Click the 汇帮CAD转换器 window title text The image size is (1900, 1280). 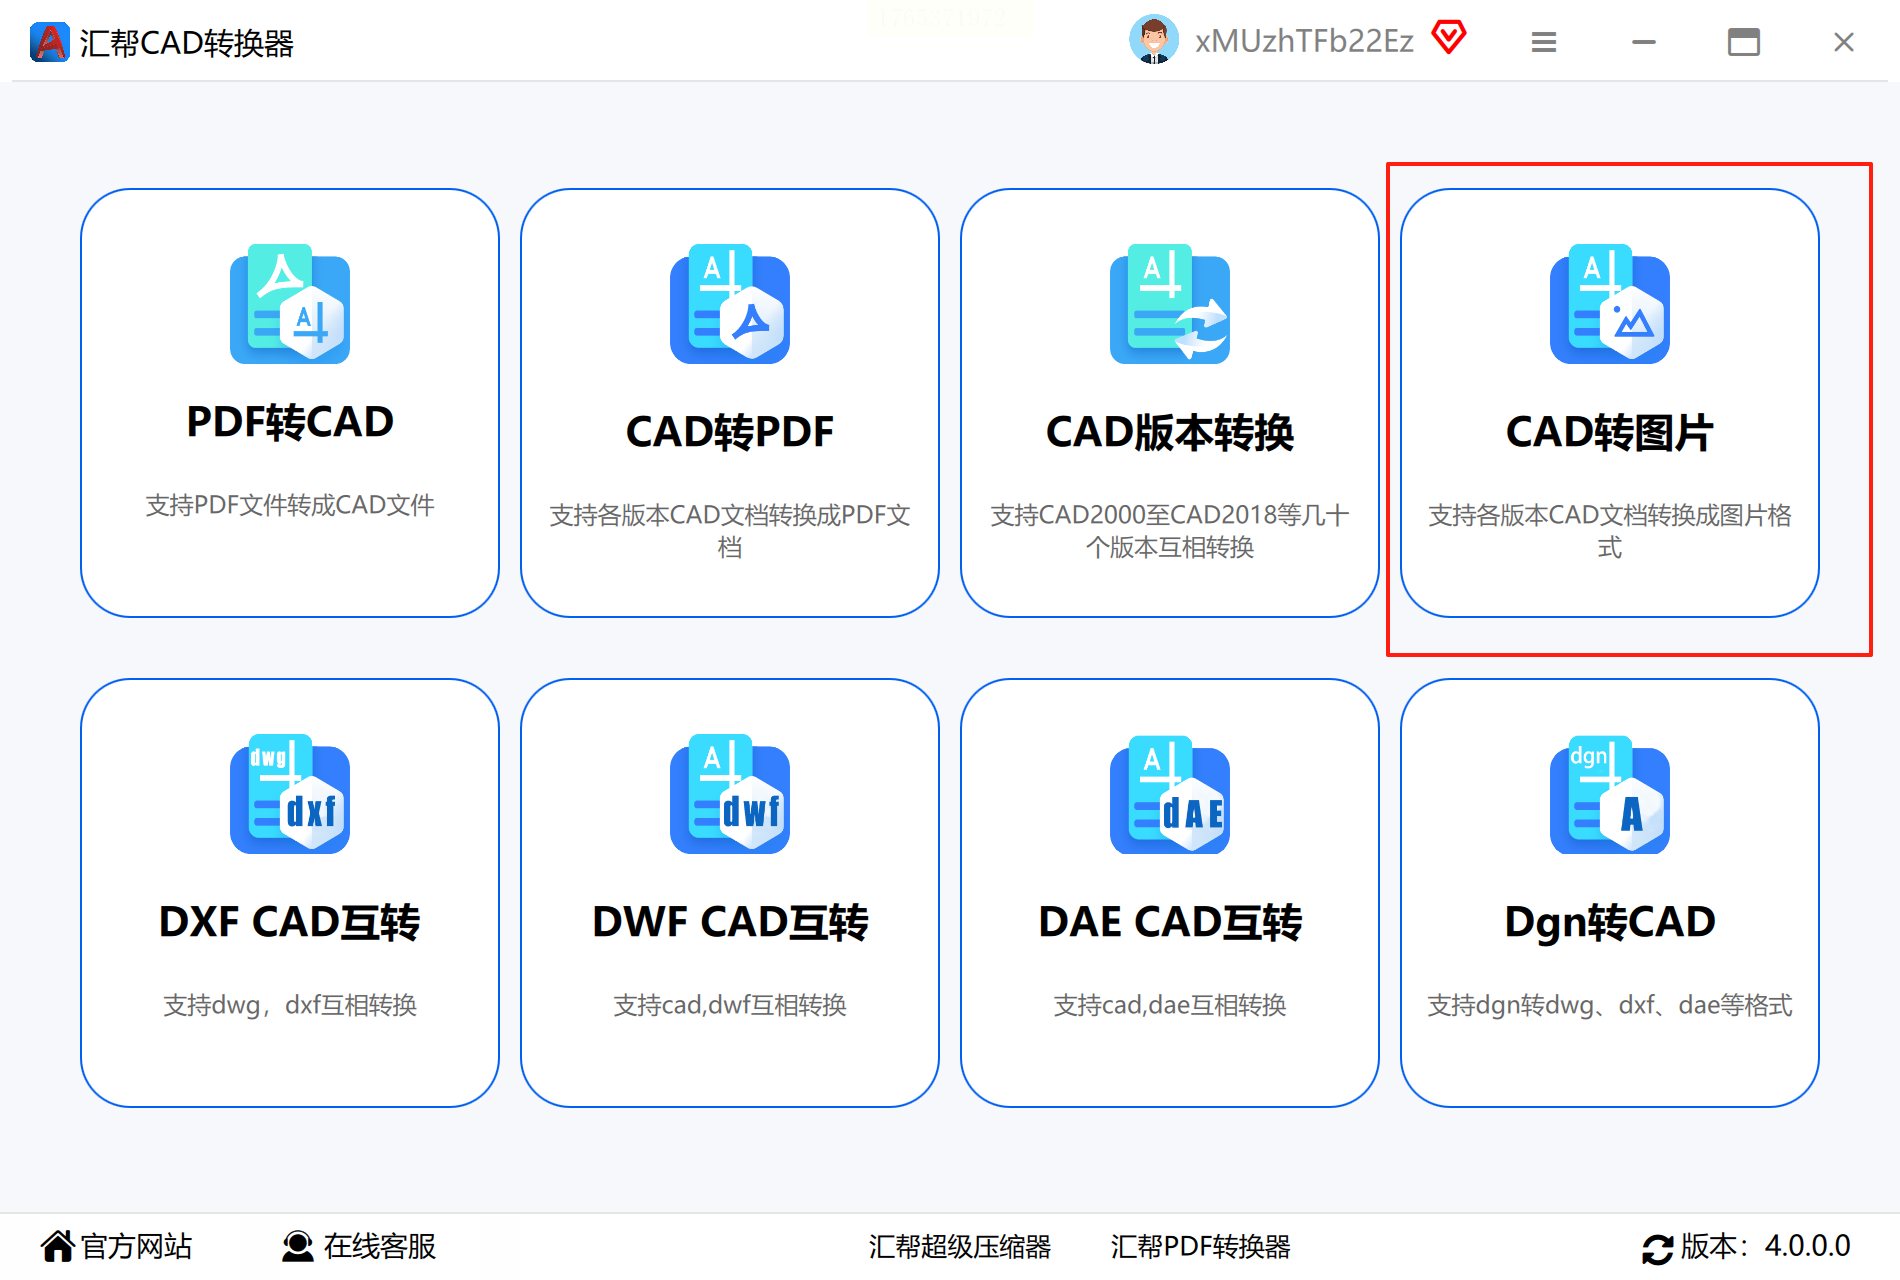click(187, 43)
